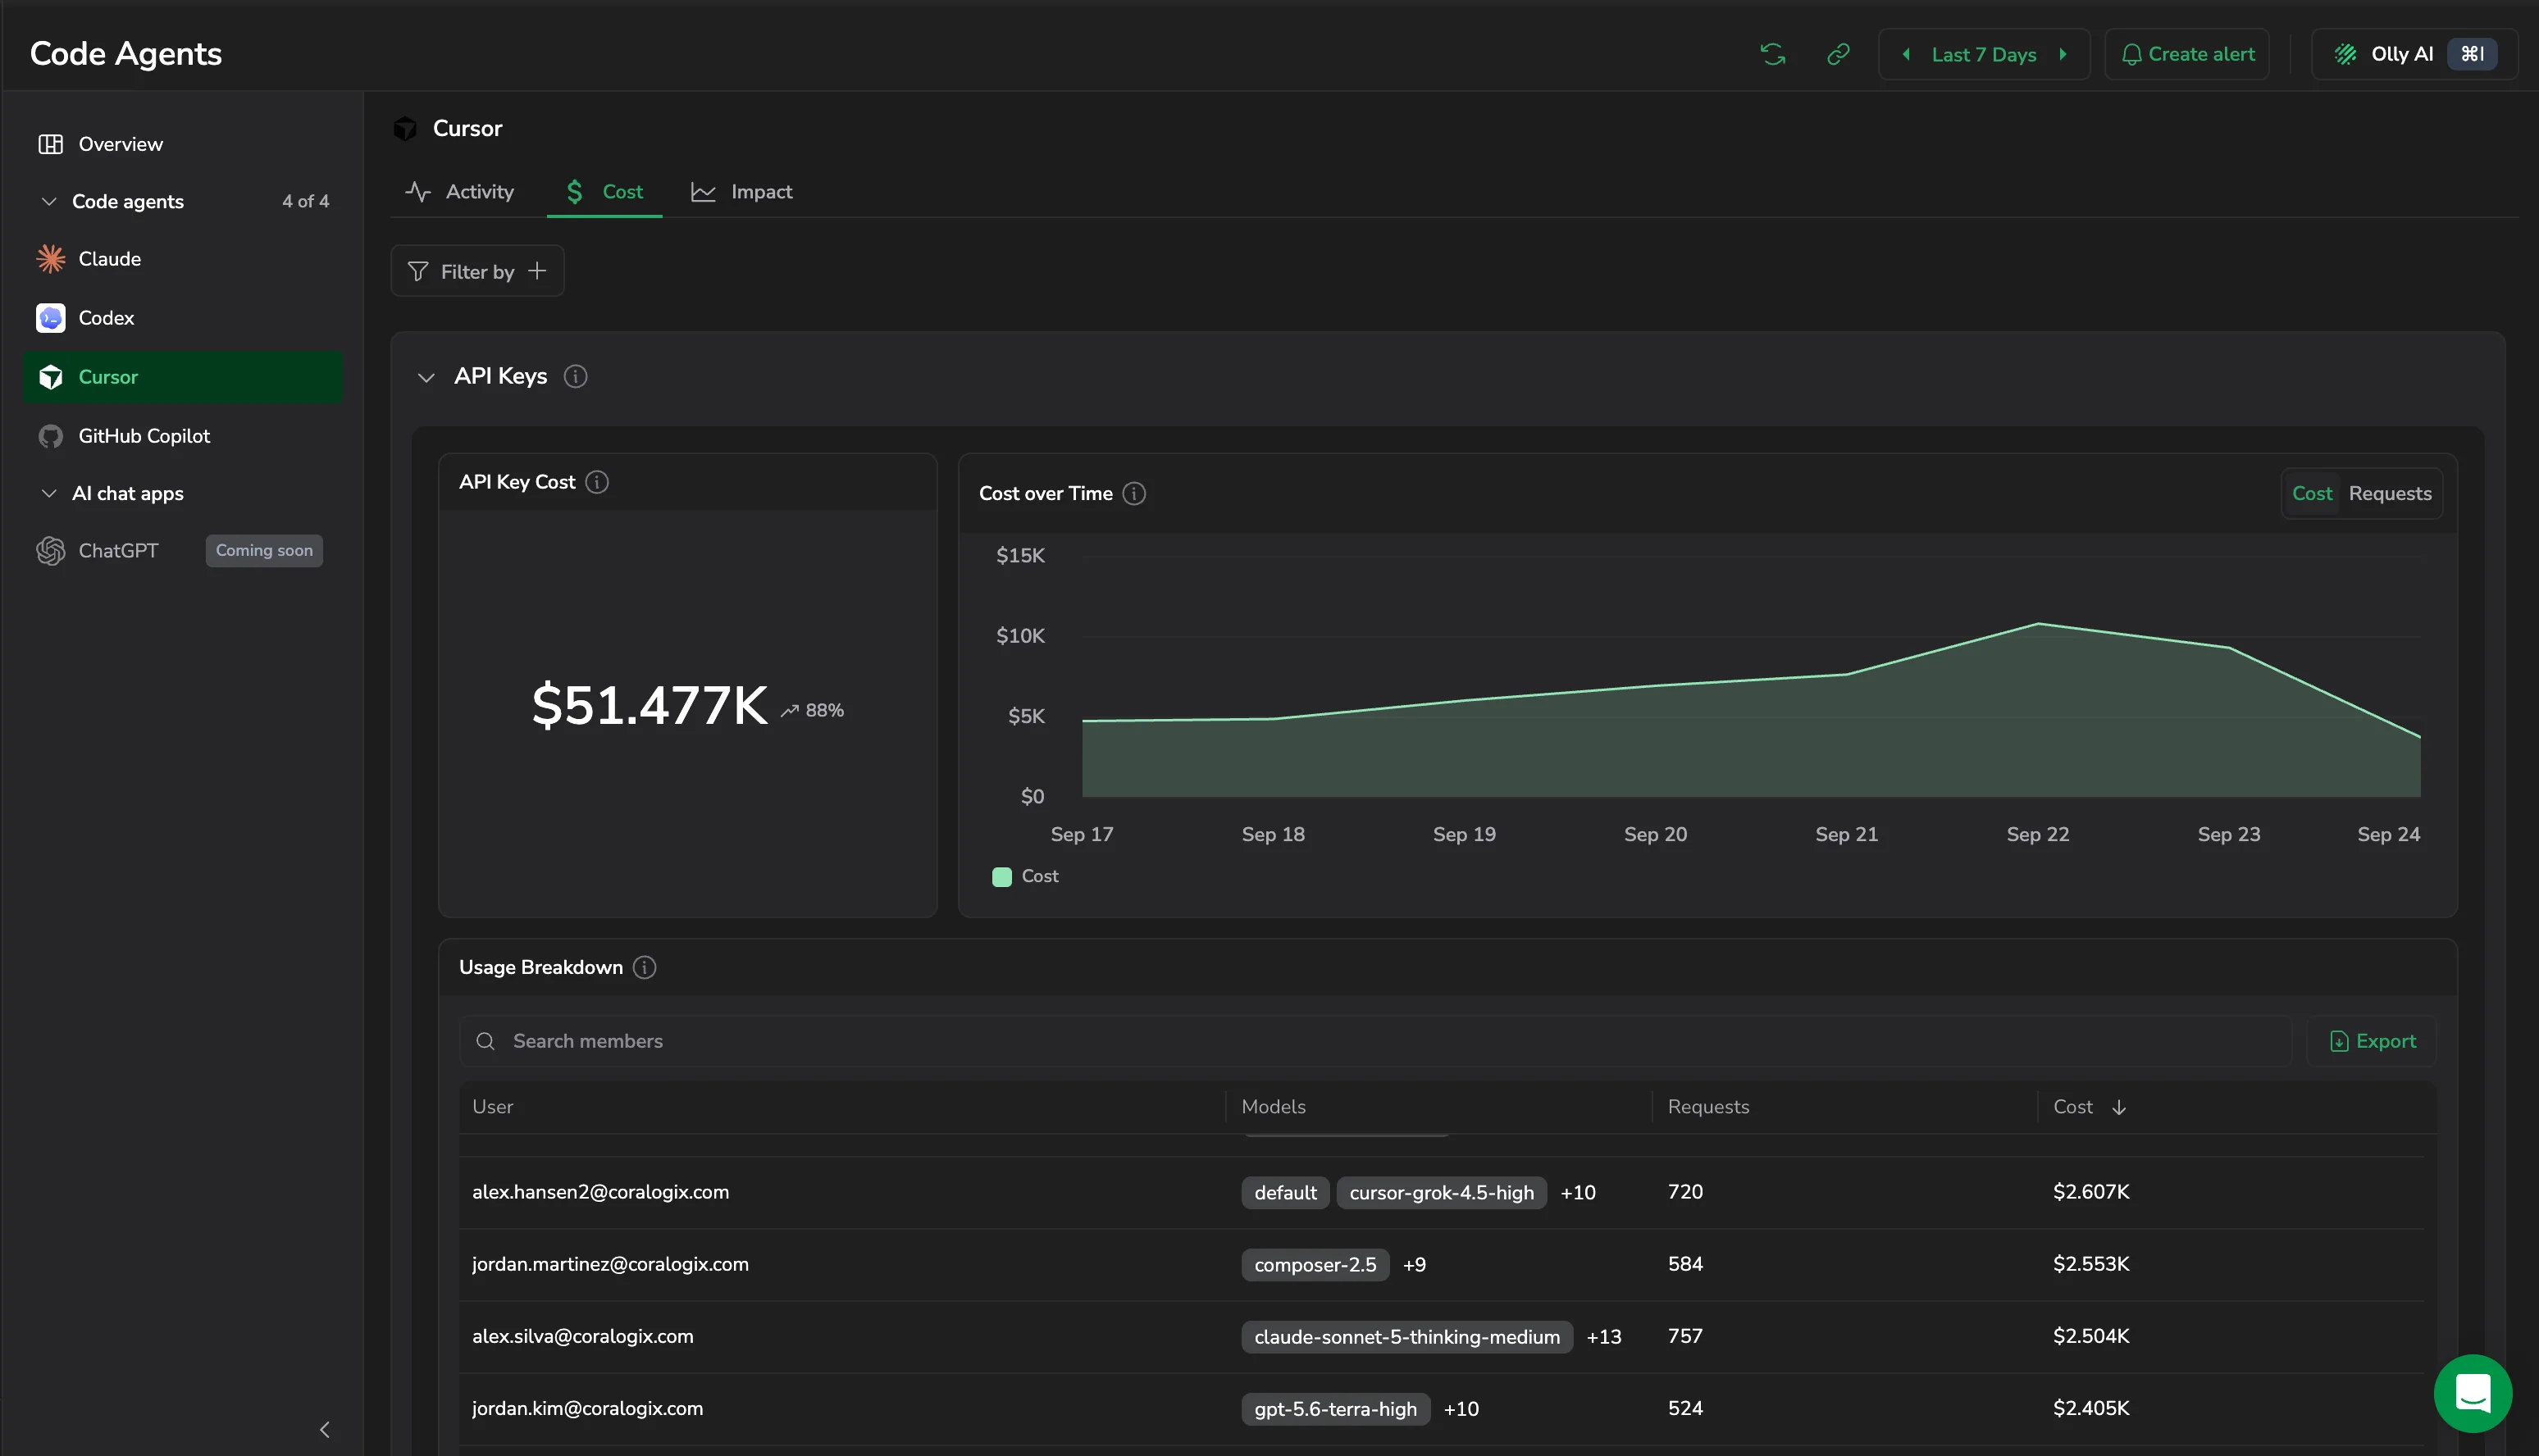2539x1456 pixels.
Task: Show info for API Keys heading
Action: [x=575, y=376]
